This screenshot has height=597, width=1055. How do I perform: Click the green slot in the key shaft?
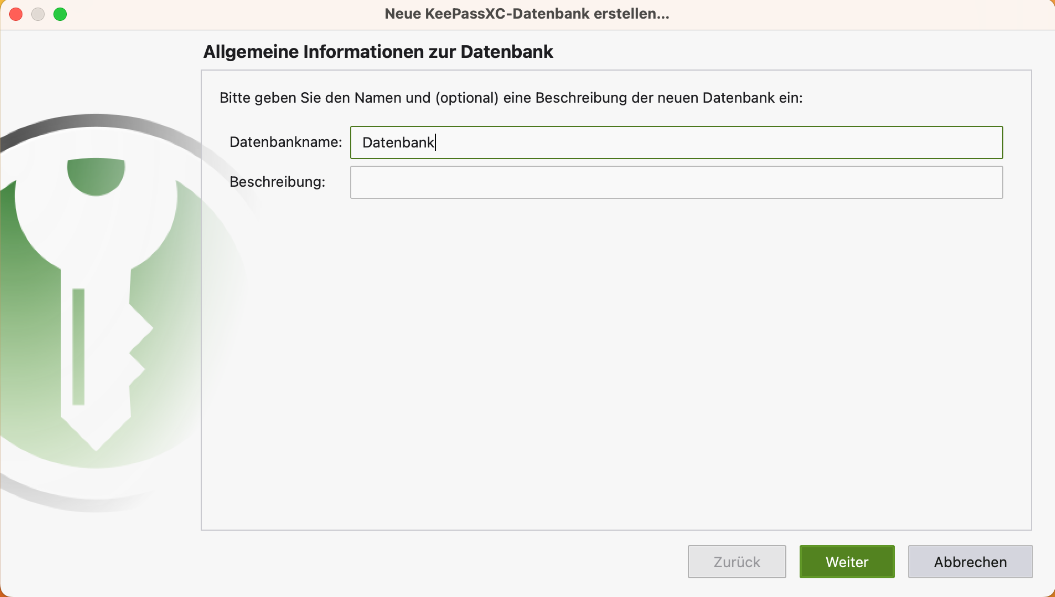point(78,345)
